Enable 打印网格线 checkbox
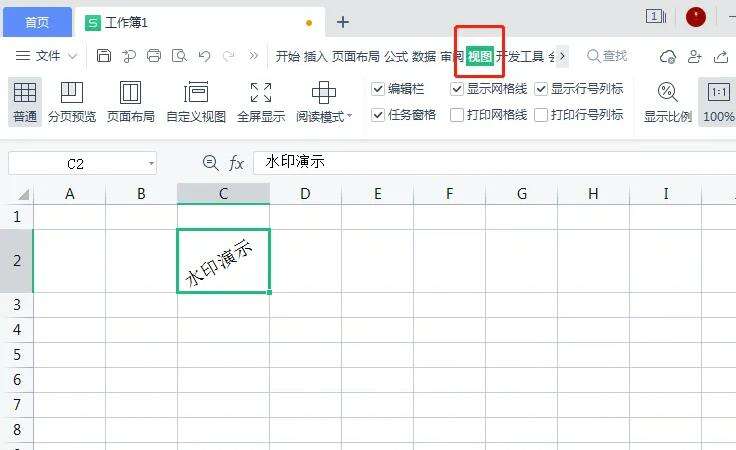The width and height of the screenshot is (736, 450). pos(457,115)
